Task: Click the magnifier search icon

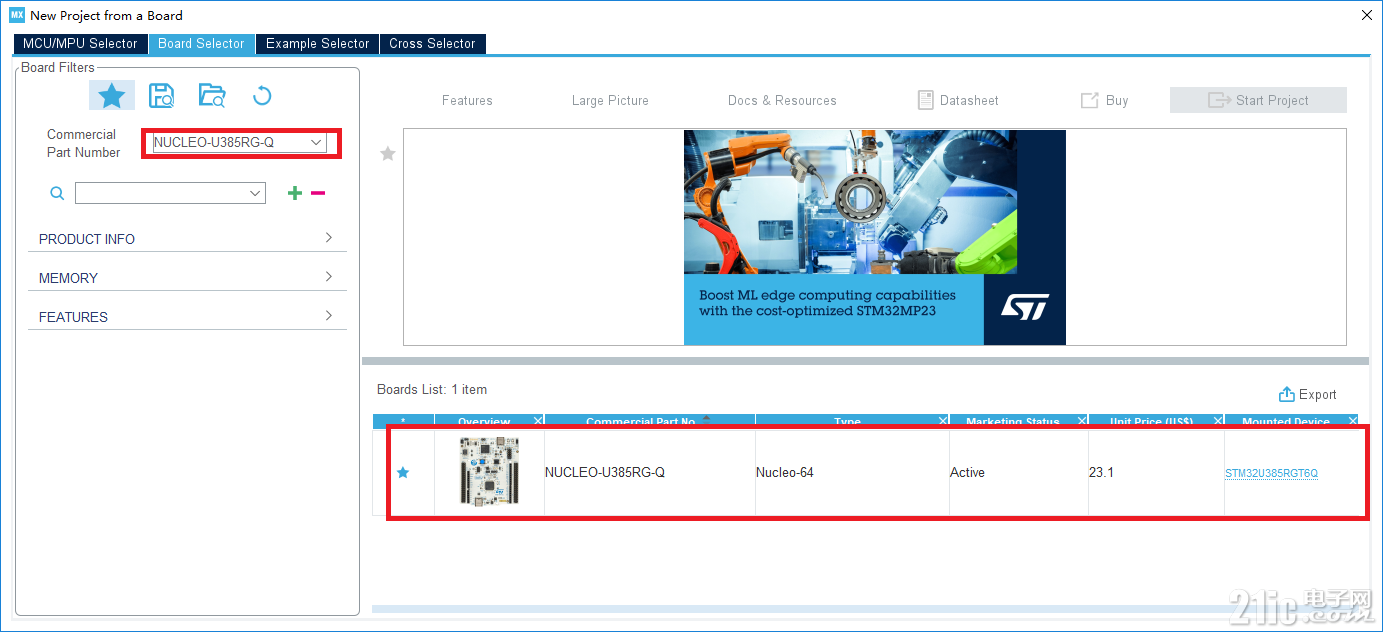Action: [57, 193]
